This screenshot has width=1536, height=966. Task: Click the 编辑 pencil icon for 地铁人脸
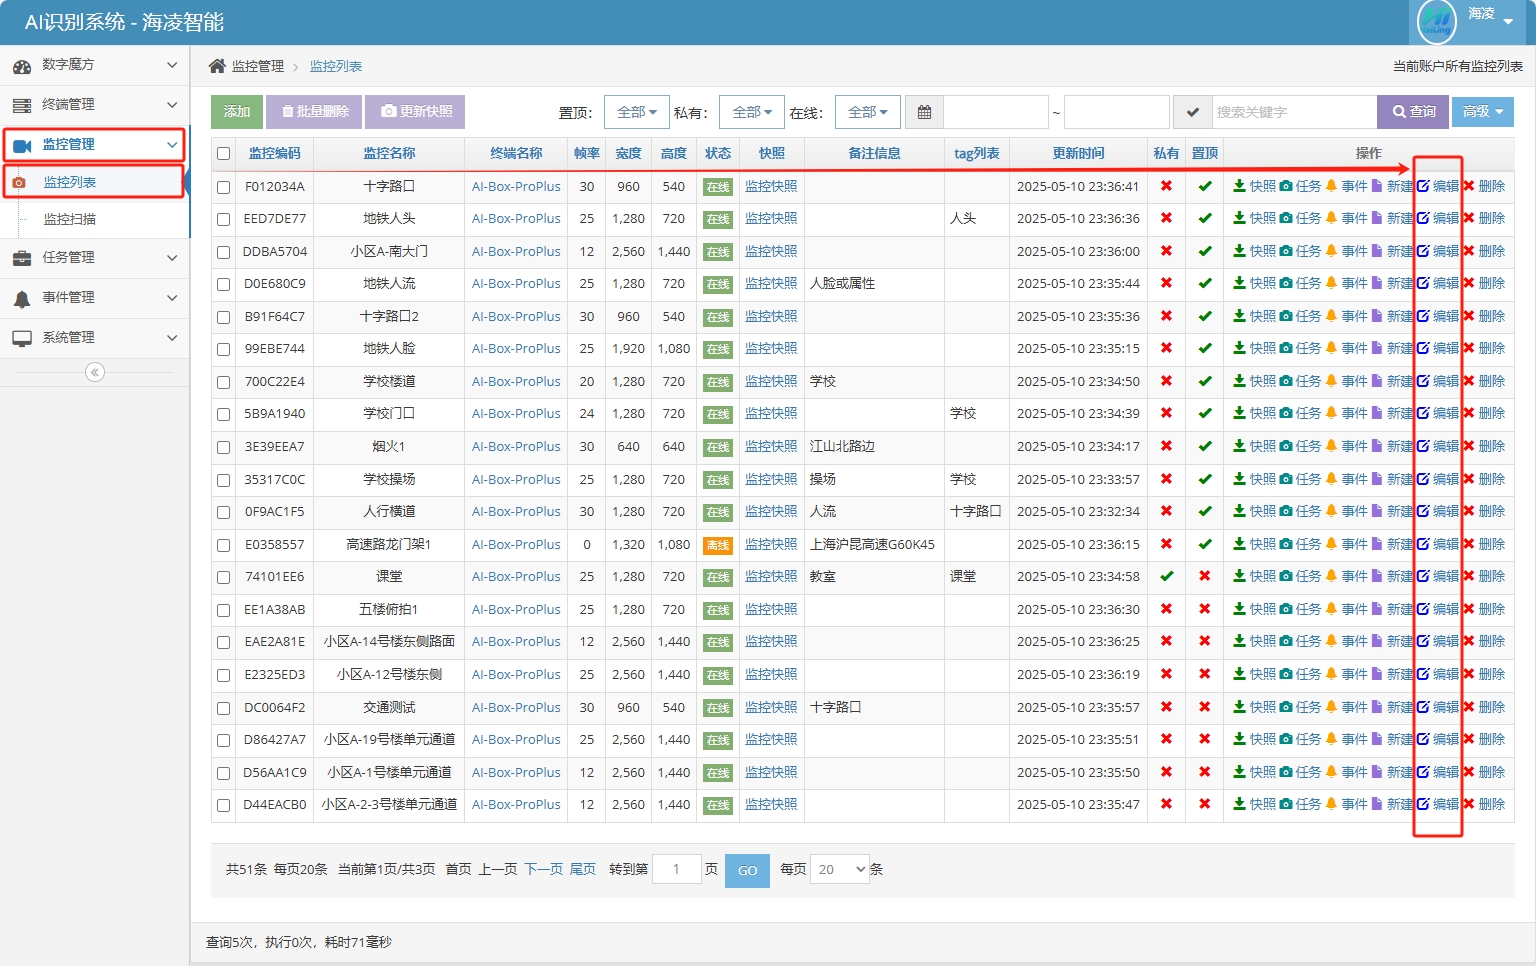pos(1423,348)
